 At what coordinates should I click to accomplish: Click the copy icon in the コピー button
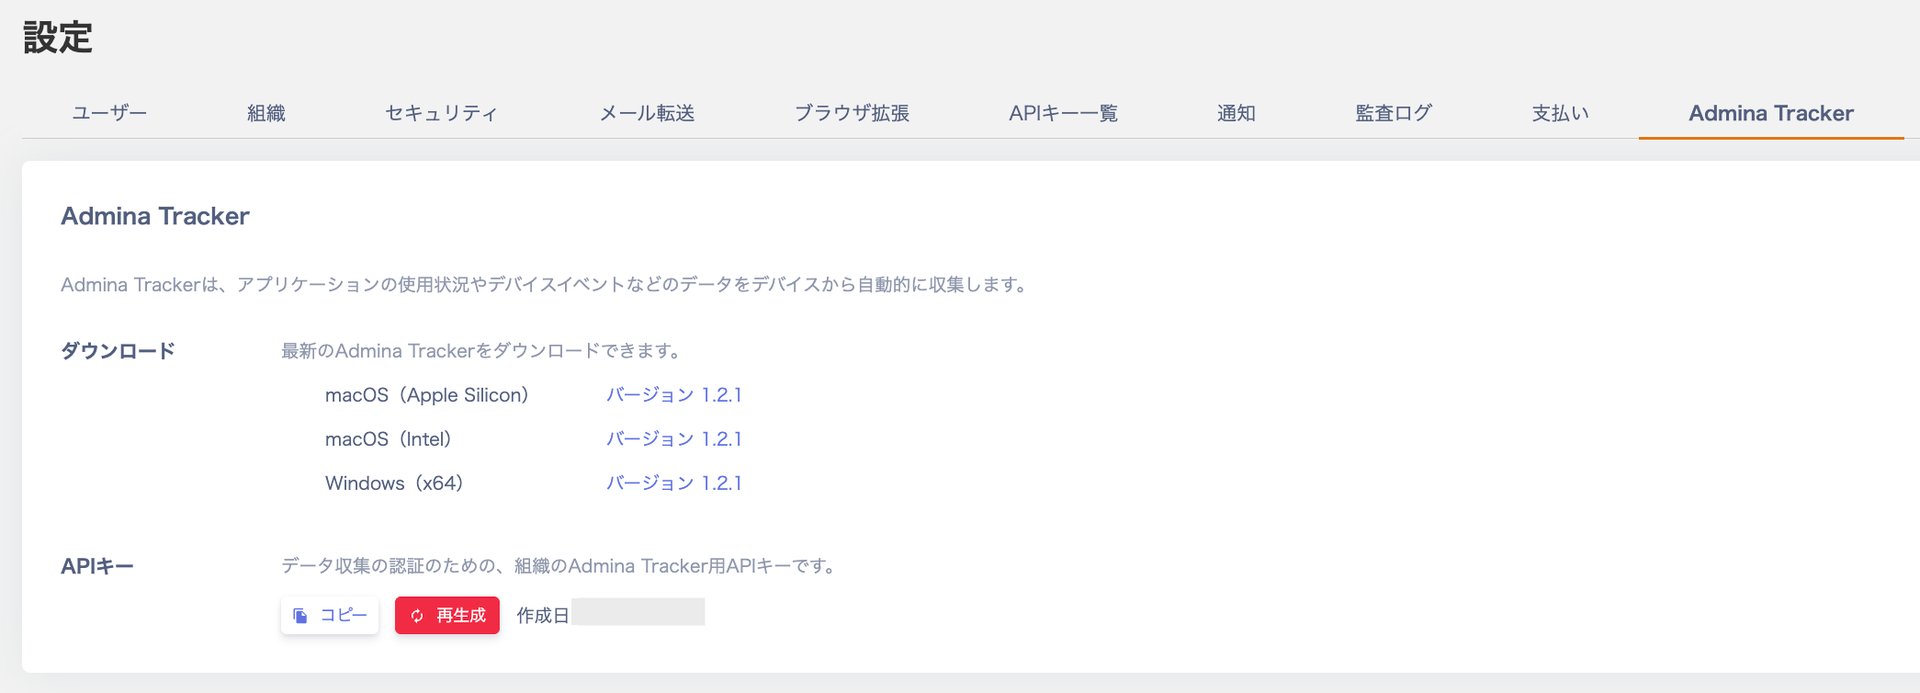coord(300,616)
